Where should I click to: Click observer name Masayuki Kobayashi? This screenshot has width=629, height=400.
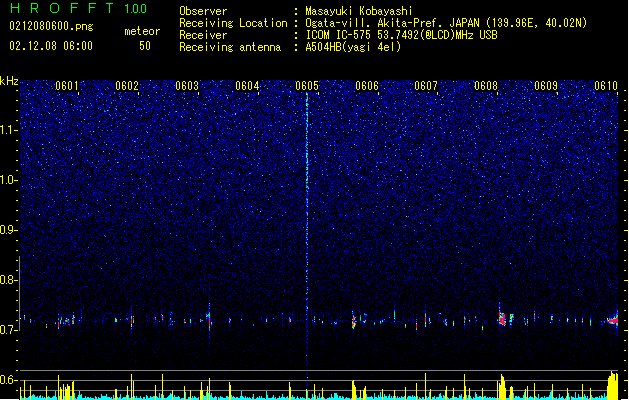pos(359,11)
